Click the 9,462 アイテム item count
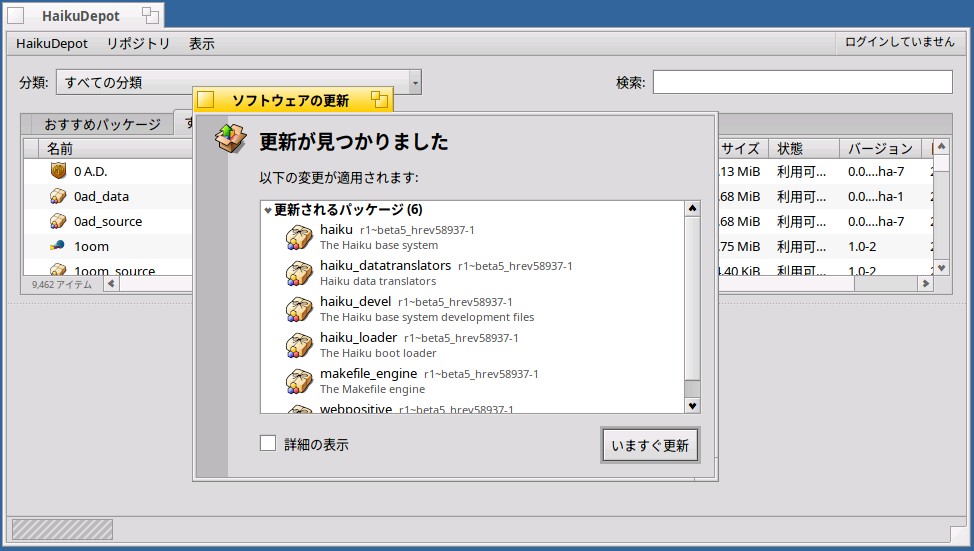The height and width of the screenshot is (551, 974). pyautogui.click(x=61, y=285)
